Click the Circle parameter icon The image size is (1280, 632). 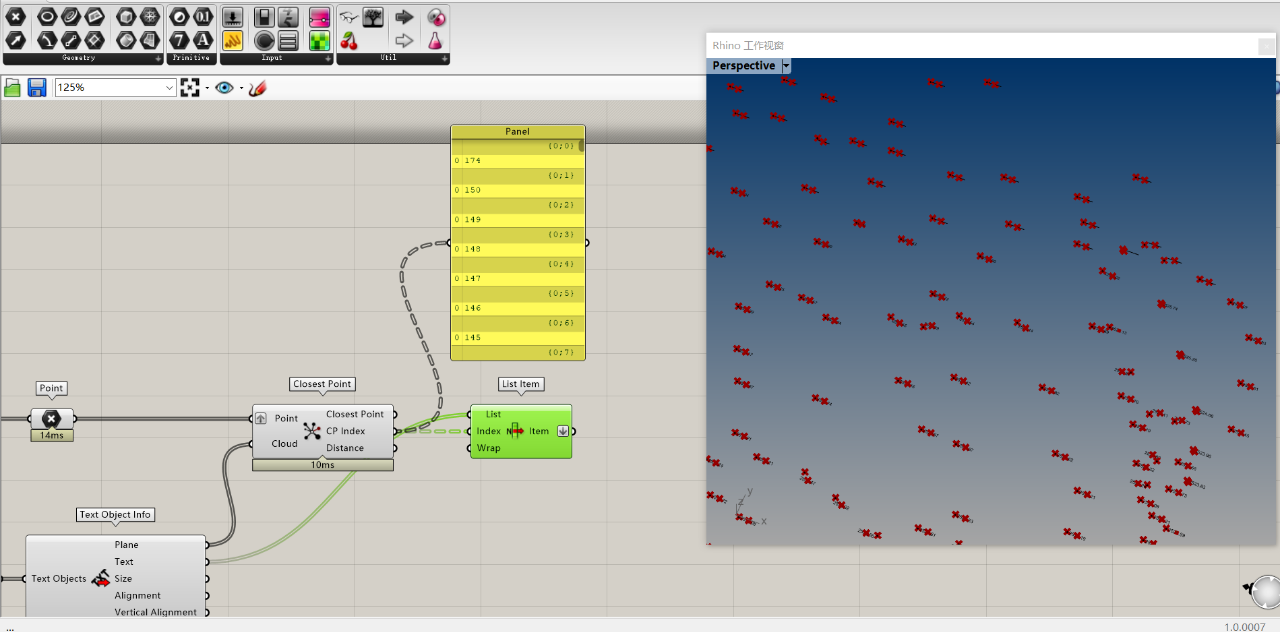tap(46, 17)
